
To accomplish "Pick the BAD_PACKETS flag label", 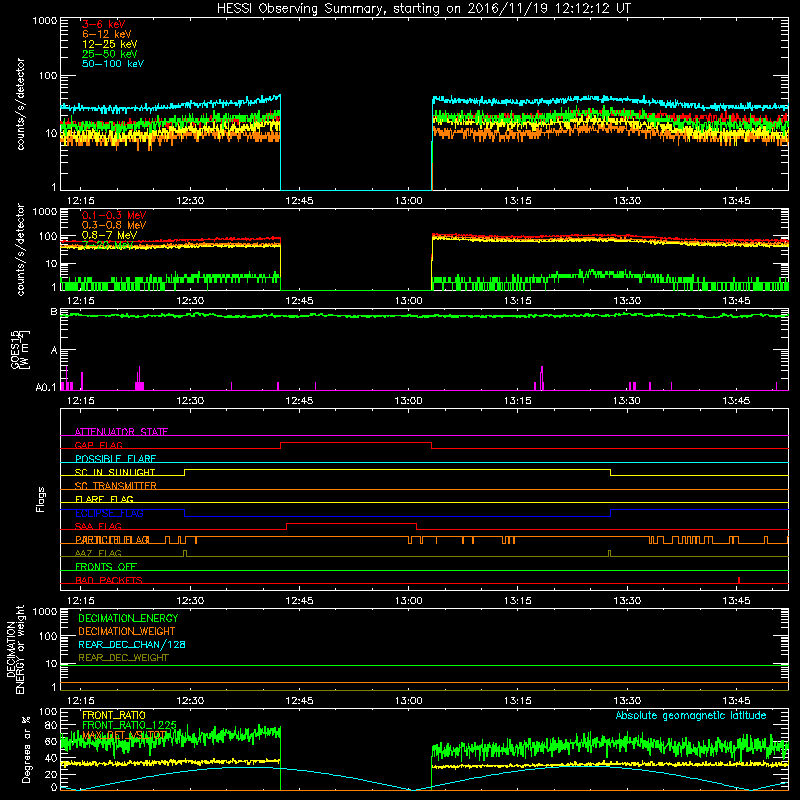I will point(109,580).
